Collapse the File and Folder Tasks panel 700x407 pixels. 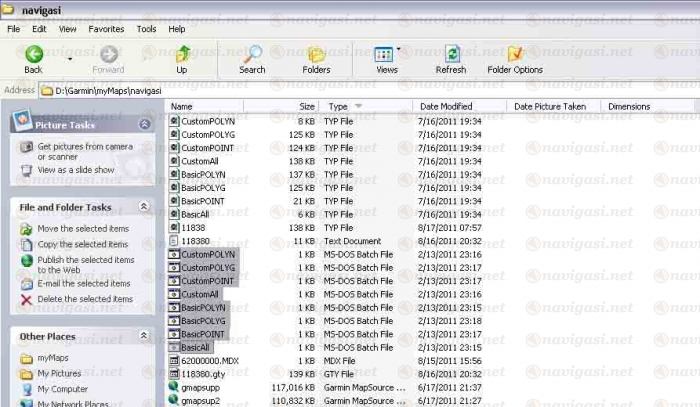click(x=144, y=207)
